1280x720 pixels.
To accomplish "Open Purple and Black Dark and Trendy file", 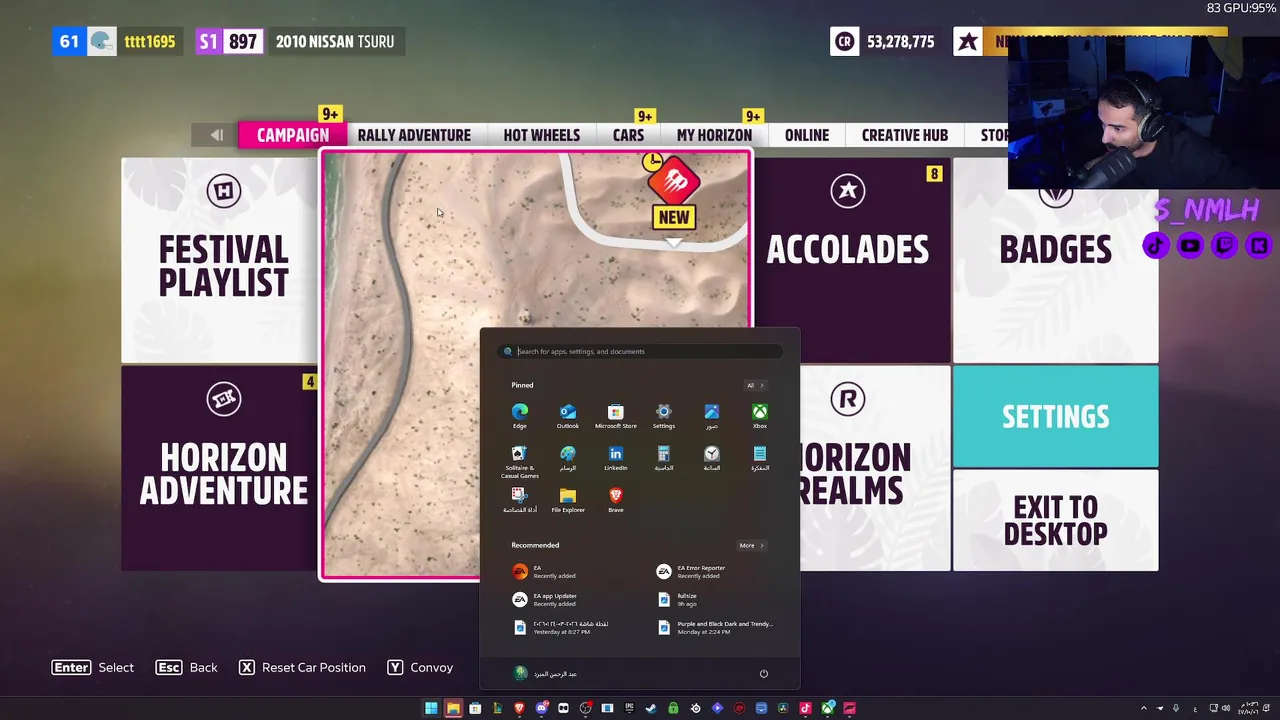I will 715,627.
